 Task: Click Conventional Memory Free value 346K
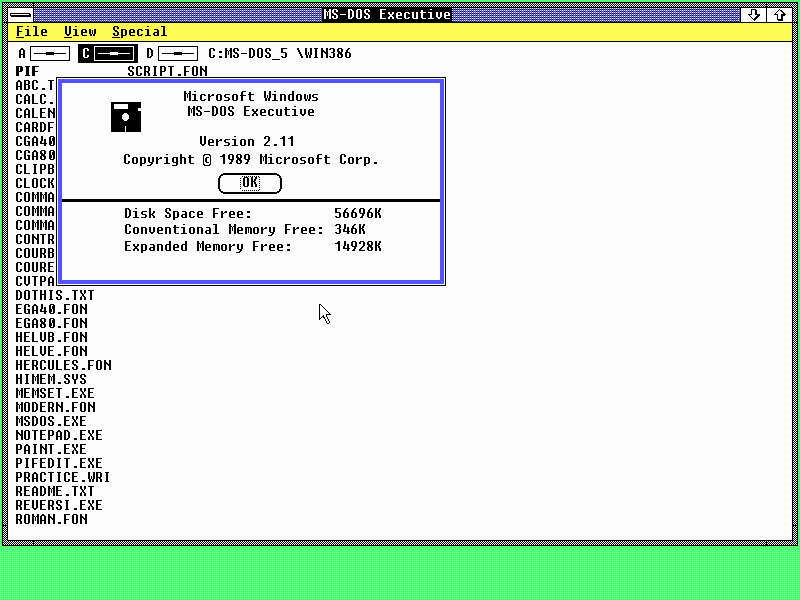[350, 230]
